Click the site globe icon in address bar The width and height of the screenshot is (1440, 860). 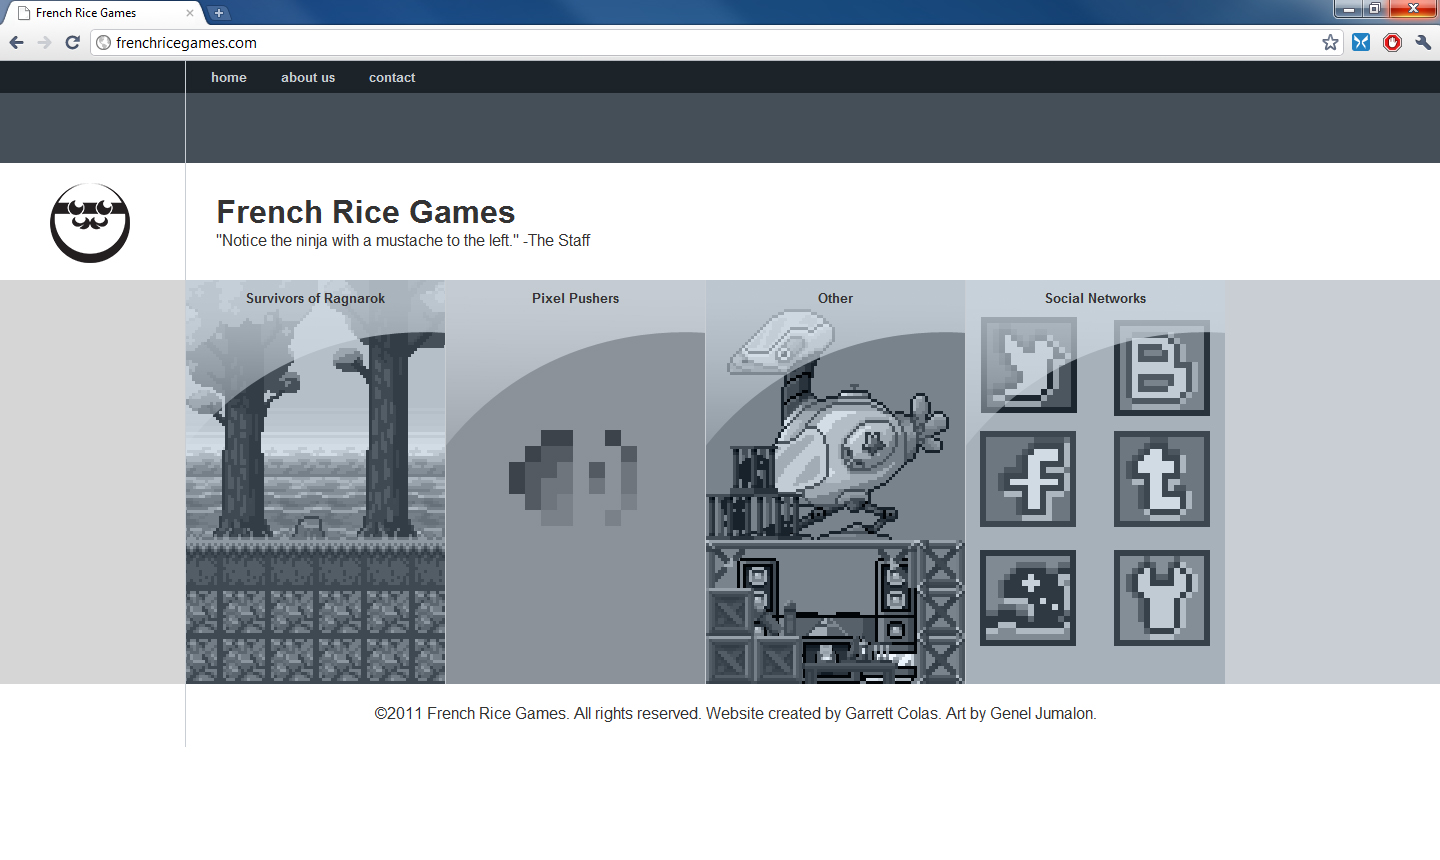coord(104,42)
